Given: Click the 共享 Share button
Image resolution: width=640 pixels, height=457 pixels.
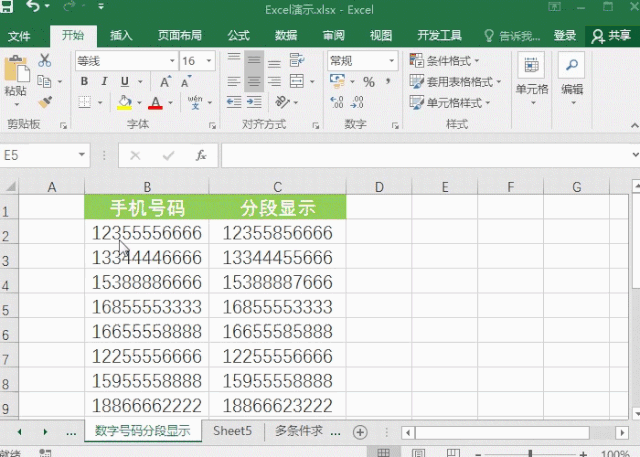Looking at the screenshot, I should pos(611,36).
